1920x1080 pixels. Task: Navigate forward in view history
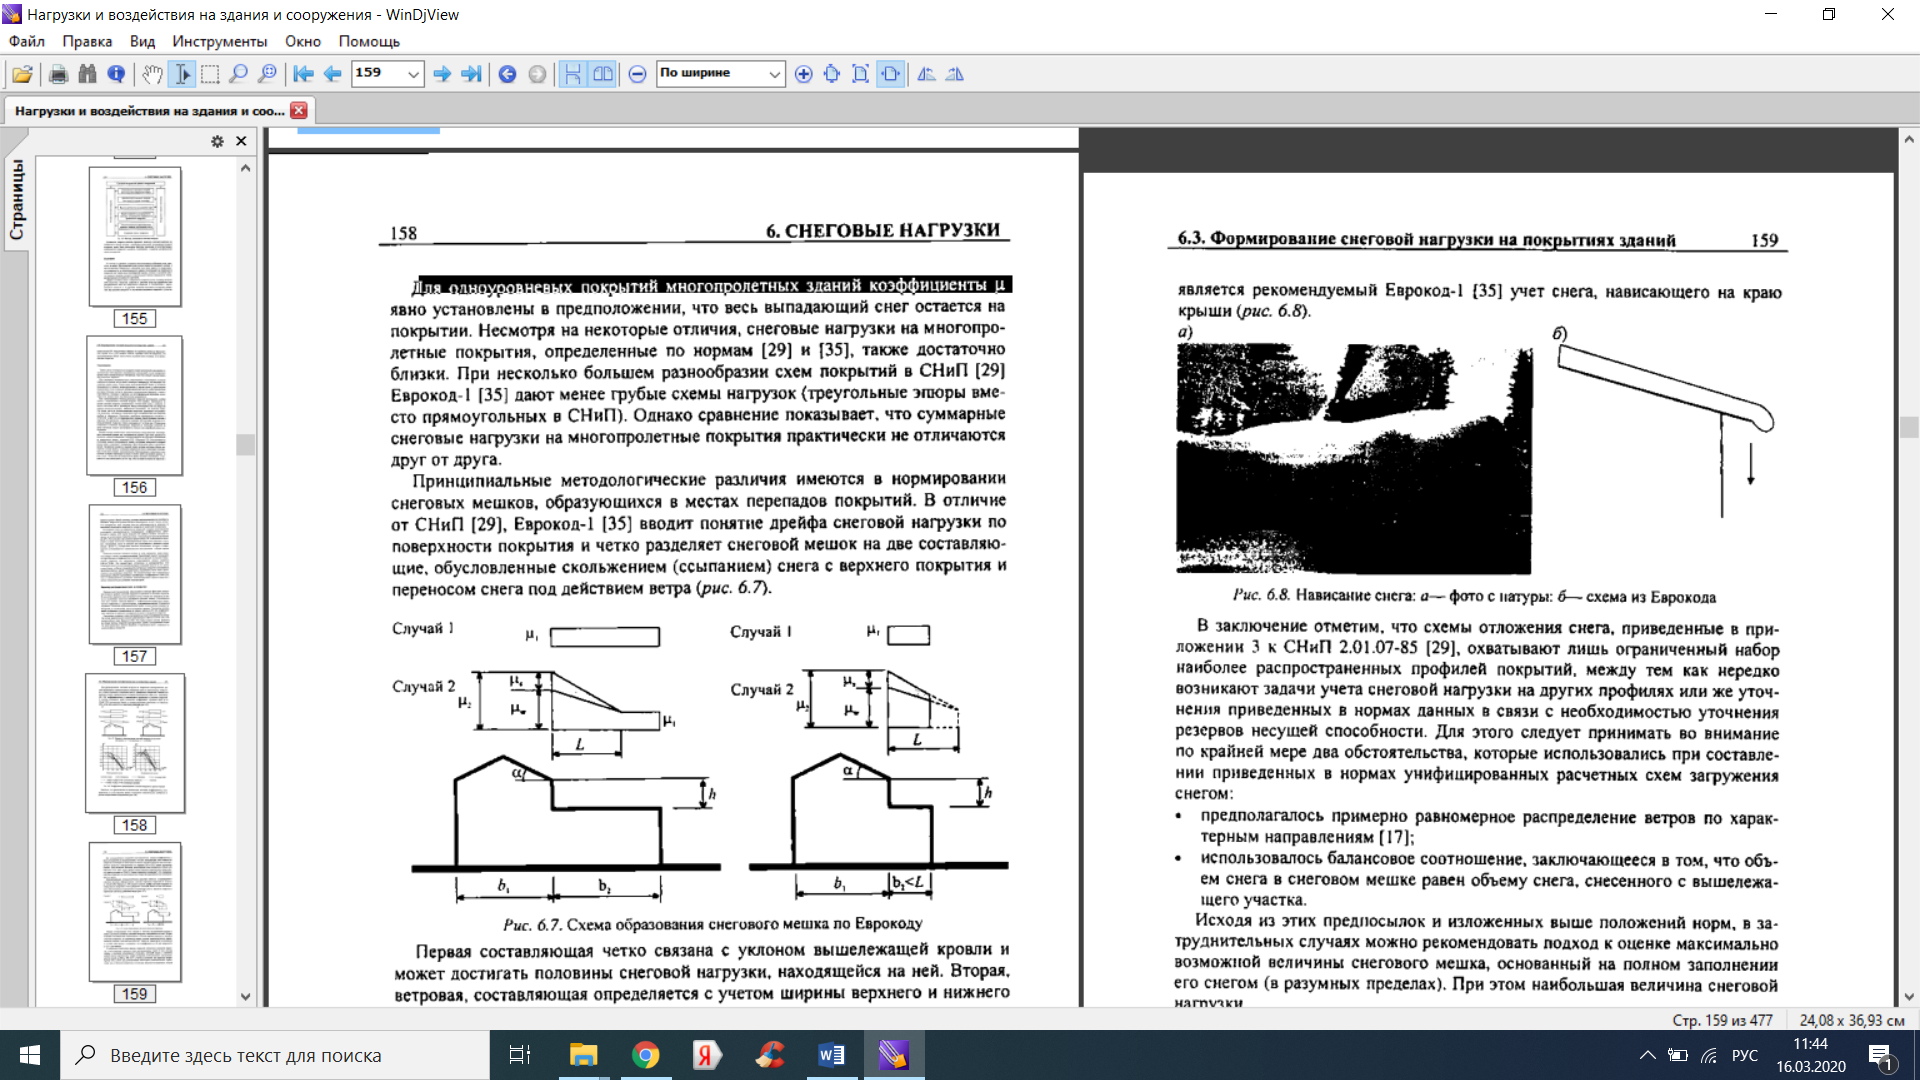537,74
